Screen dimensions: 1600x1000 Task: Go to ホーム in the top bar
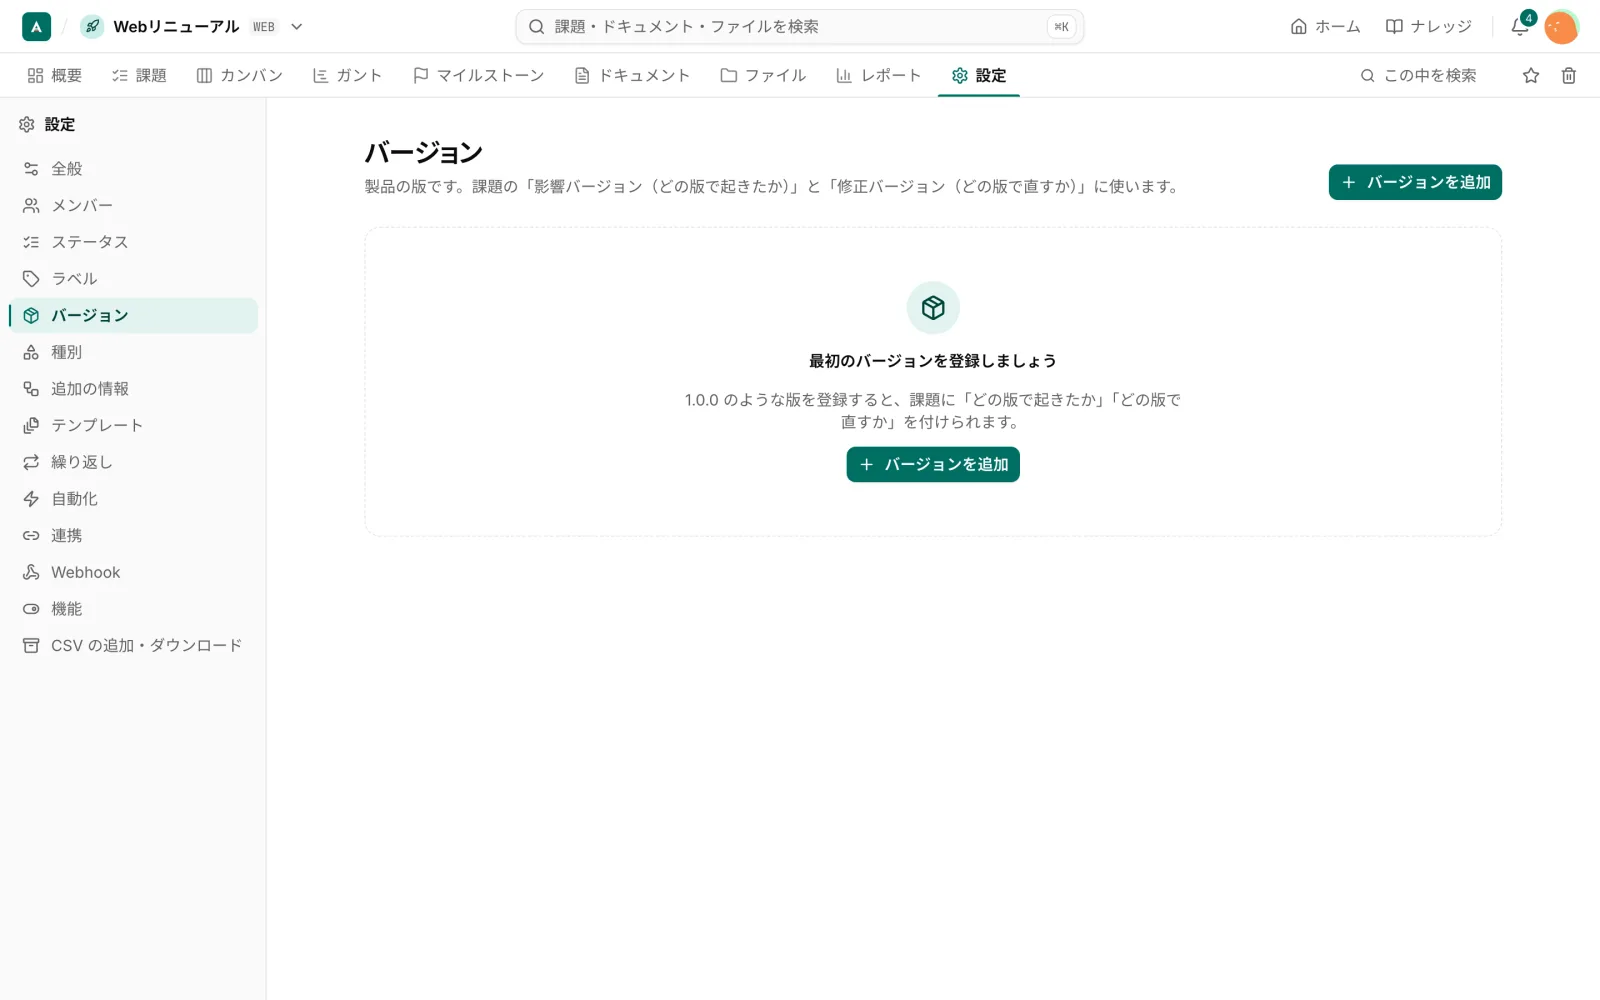coord(1325,27)
